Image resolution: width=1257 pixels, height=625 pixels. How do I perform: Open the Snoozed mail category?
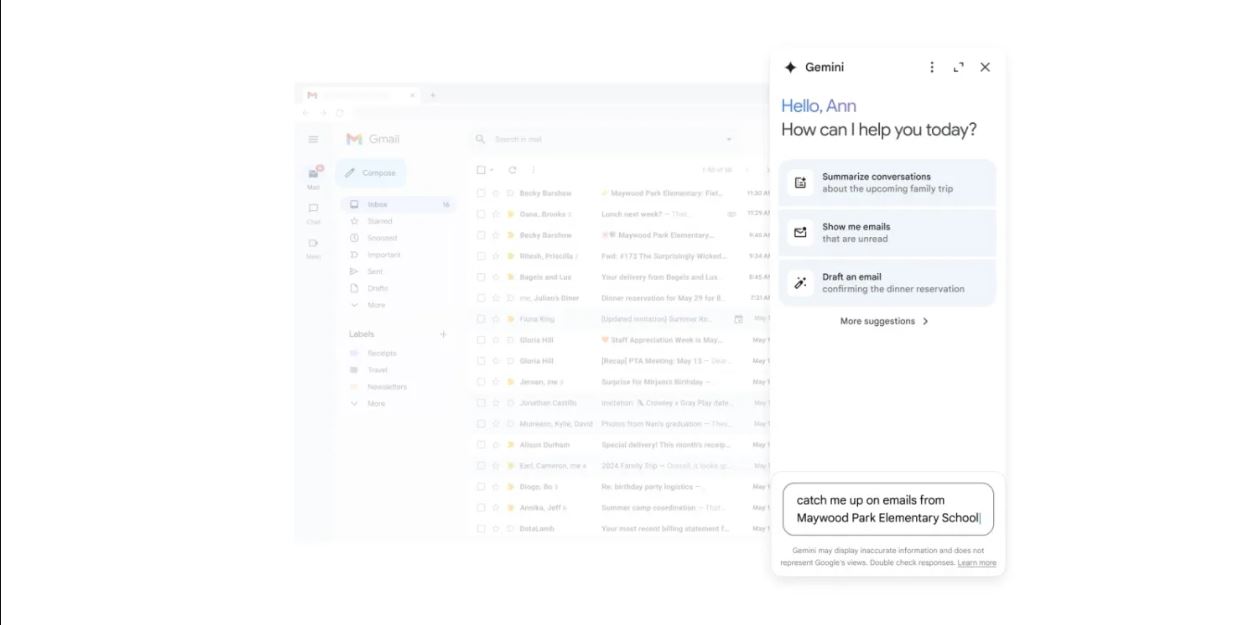[x=379, y=237]
